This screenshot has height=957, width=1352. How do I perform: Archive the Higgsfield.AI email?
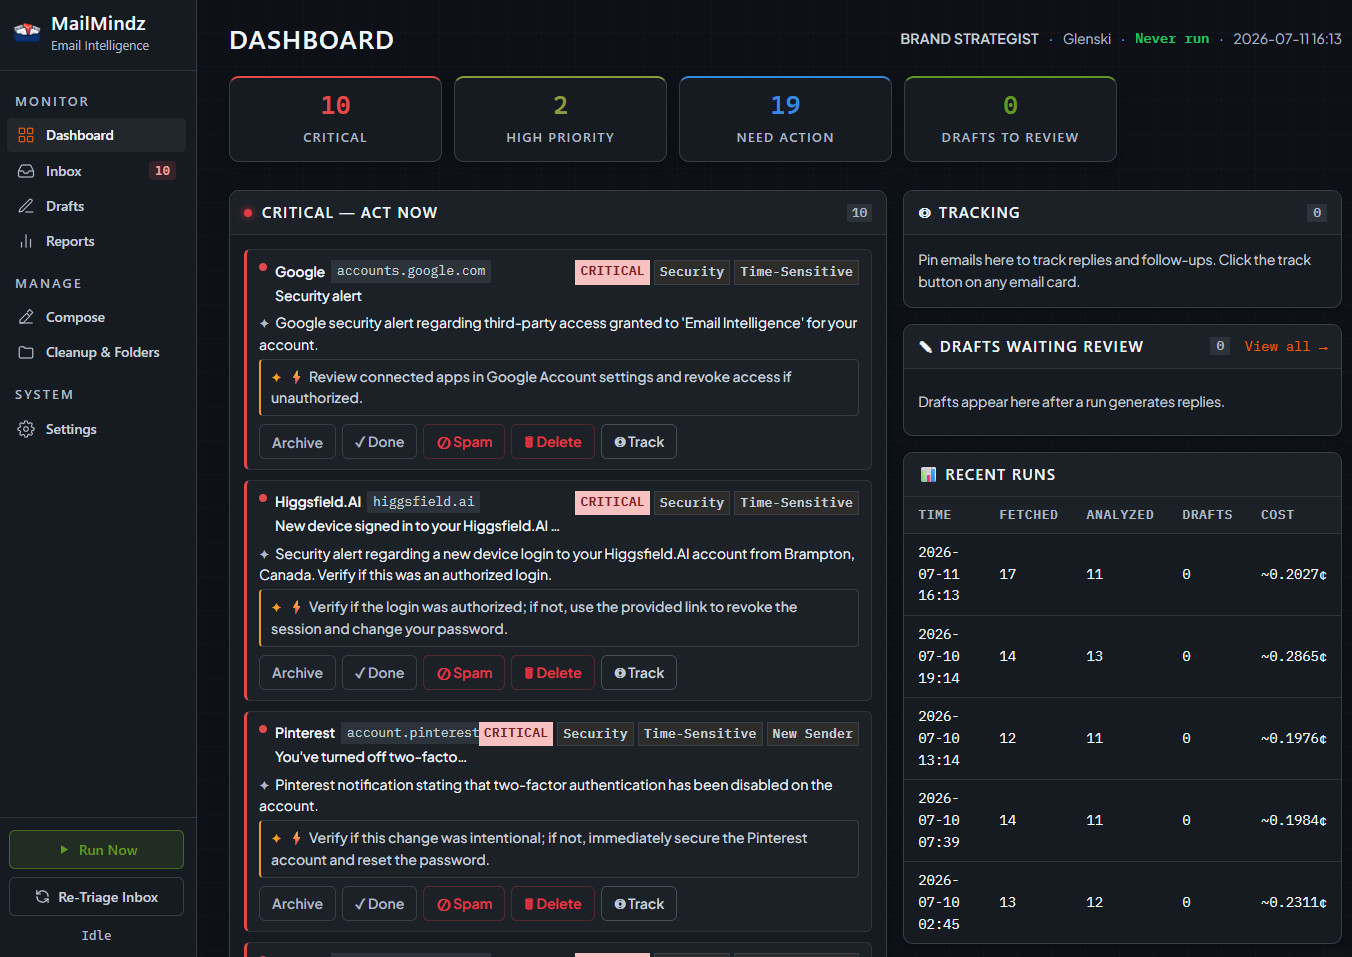pyautogui.click(x=297, y=673)
